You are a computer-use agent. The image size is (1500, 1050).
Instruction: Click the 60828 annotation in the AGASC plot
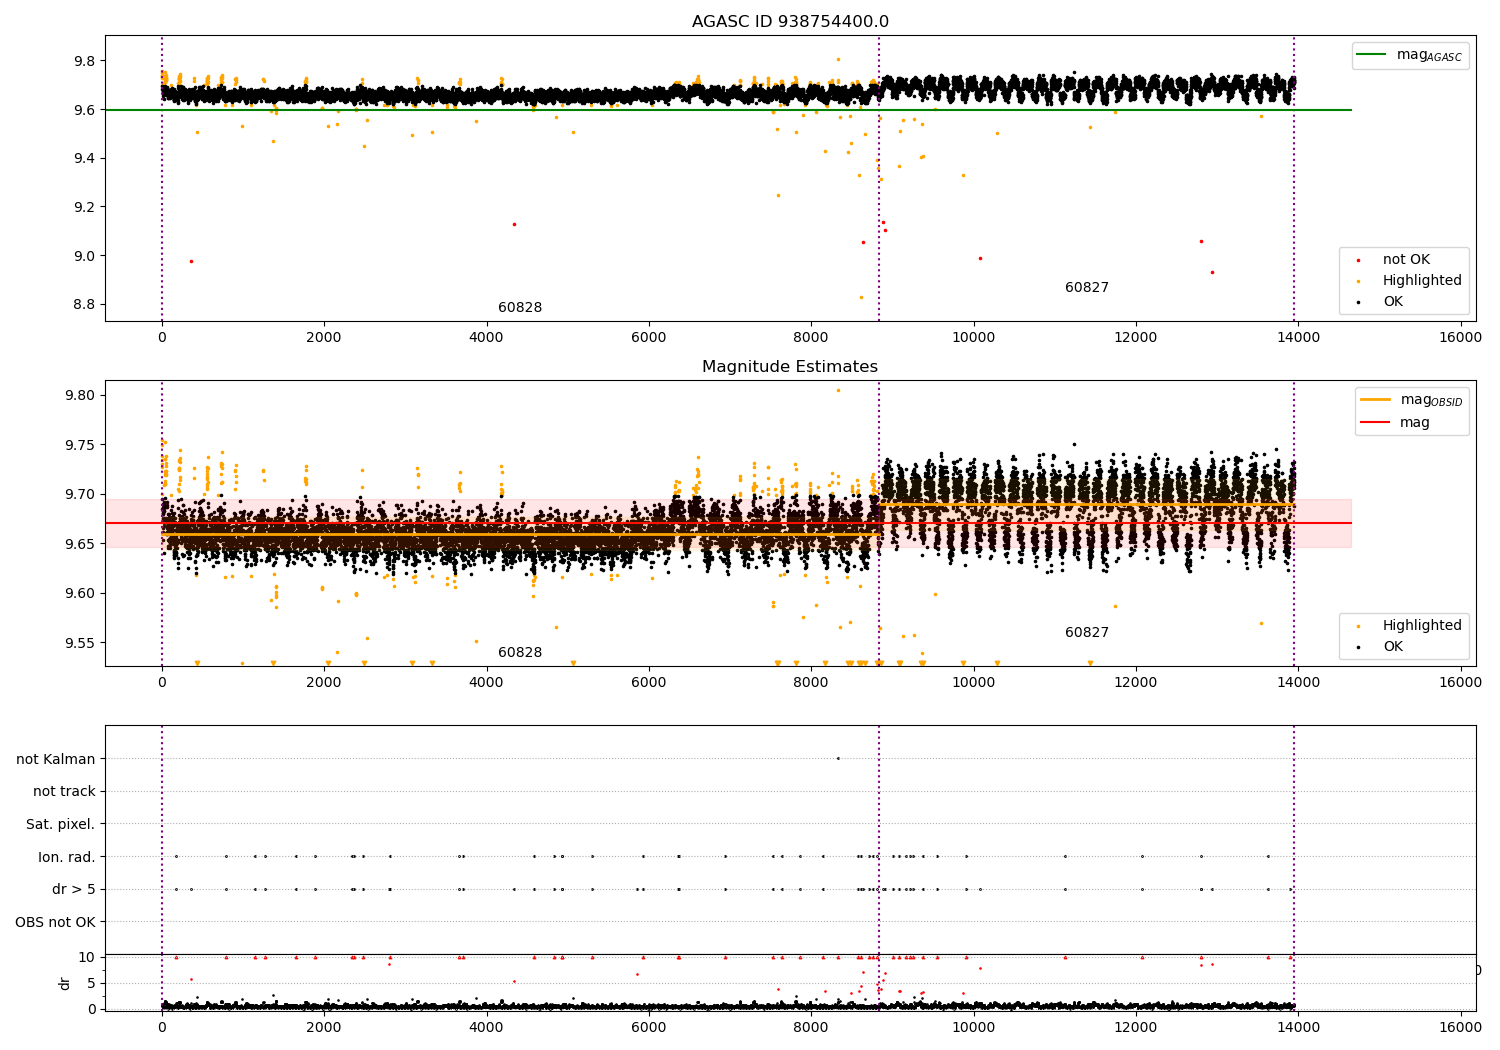(x=520, y=308)
